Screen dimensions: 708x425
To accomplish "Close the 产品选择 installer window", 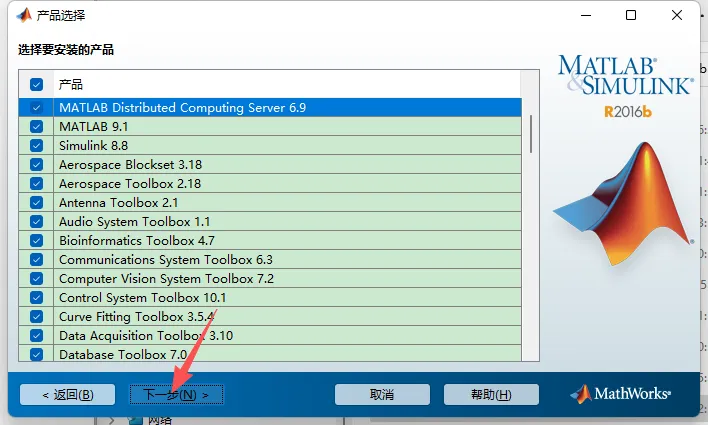I will coord(676,15).
